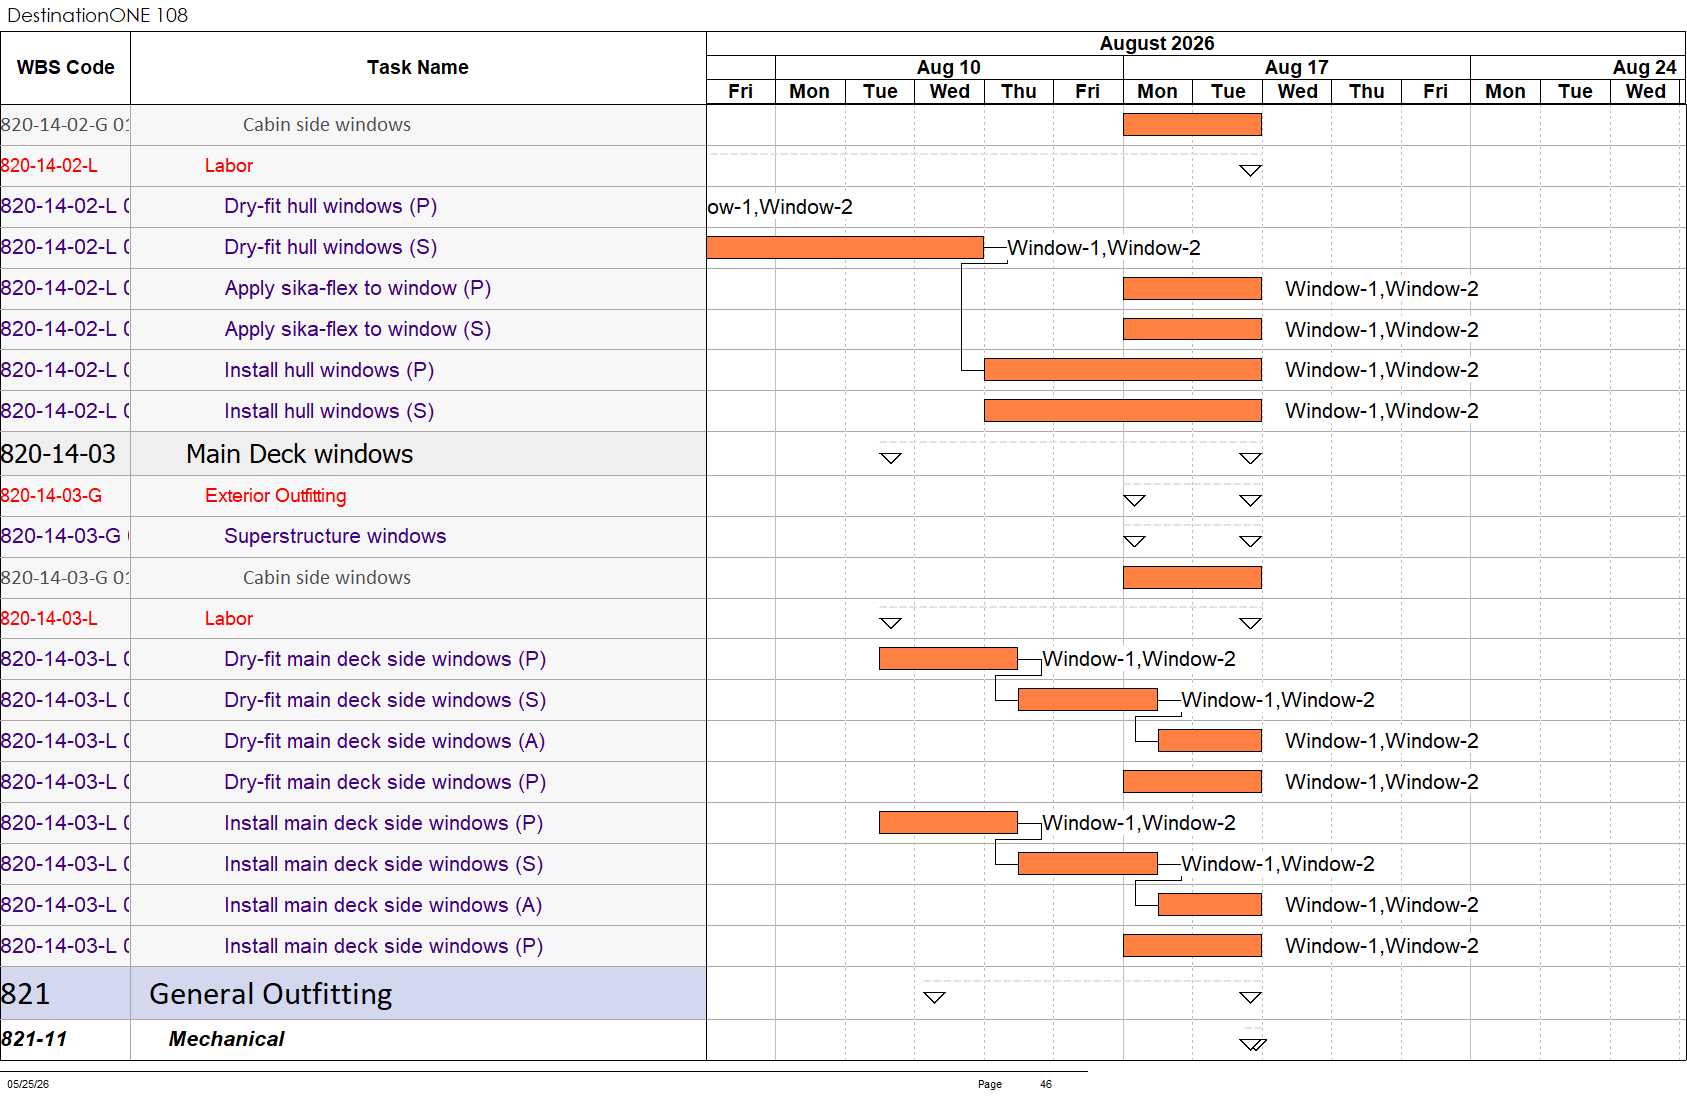Click the Install hull windows (P) Gantt bar
The height and width of the screenshot is (1097, 1687).
pos(1122,370)
